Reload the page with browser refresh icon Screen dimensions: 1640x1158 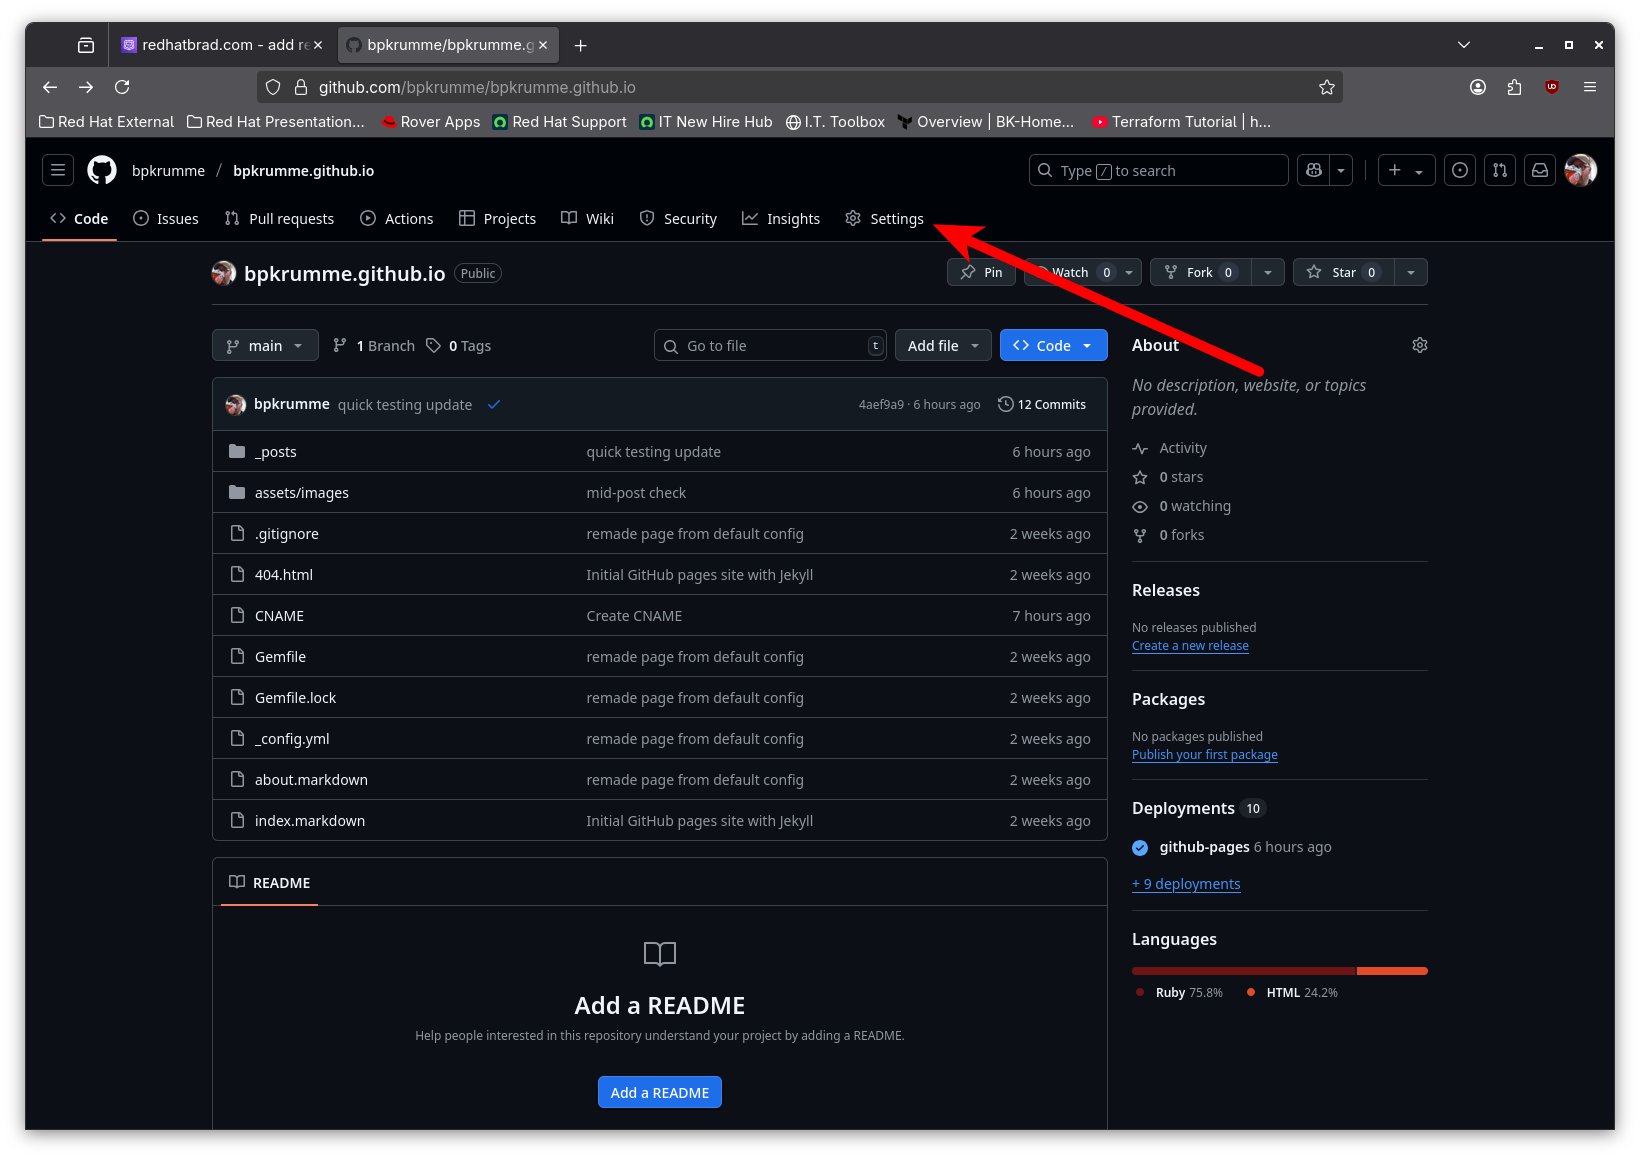(x=122, y=87)
